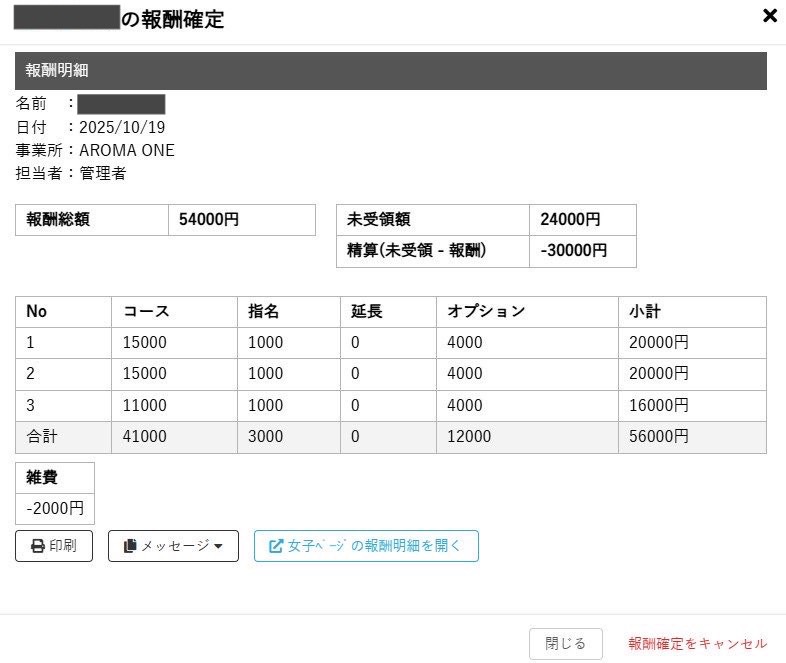The image size is (786, 663).
Task: Click the copy icon beside メッセージ
Action: (130, 546)
